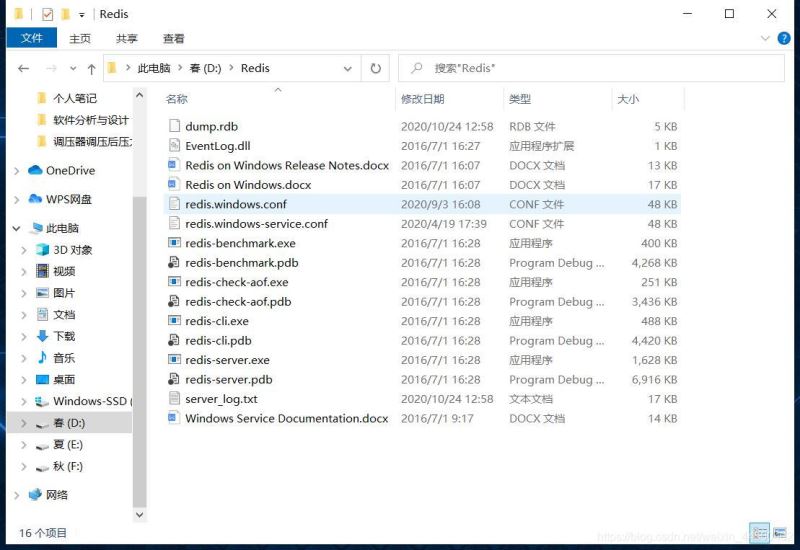Click the 6,916 KB size cell
This screenshot has height=550, width=800.
point(654,380)
